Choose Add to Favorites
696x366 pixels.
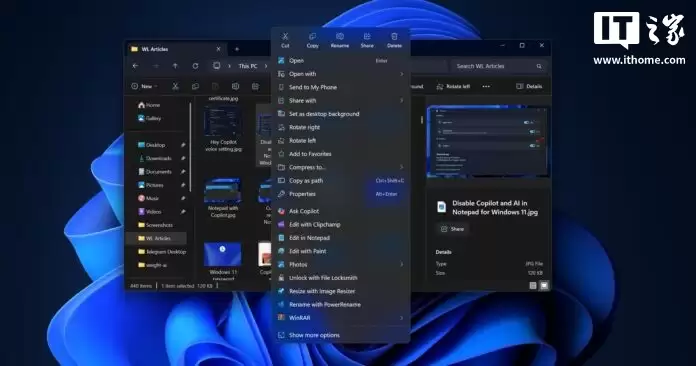click(340, 154)
